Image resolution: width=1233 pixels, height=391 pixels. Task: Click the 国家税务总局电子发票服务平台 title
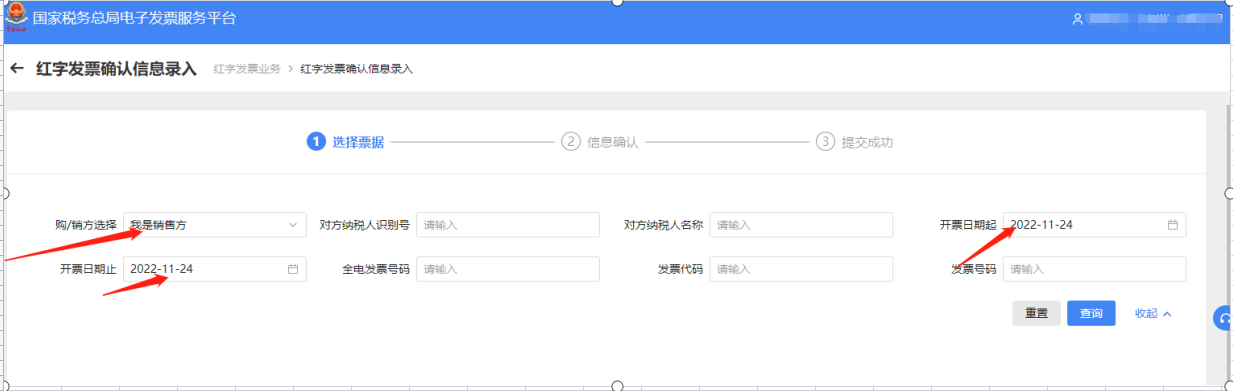click(135, 19)
